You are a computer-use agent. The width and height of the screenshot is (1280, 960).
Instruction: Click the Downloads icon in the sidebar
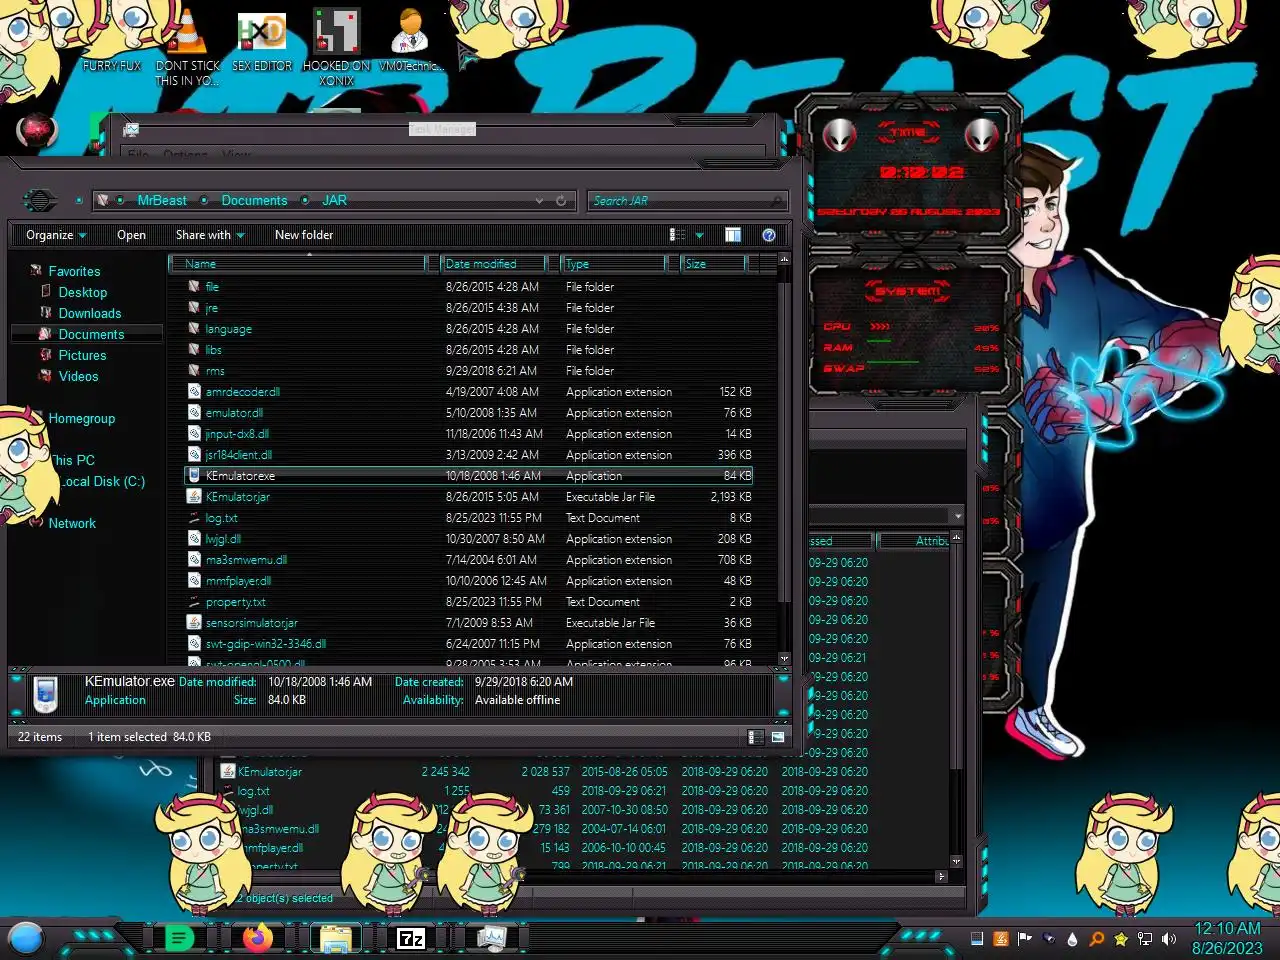coord(46,312)
